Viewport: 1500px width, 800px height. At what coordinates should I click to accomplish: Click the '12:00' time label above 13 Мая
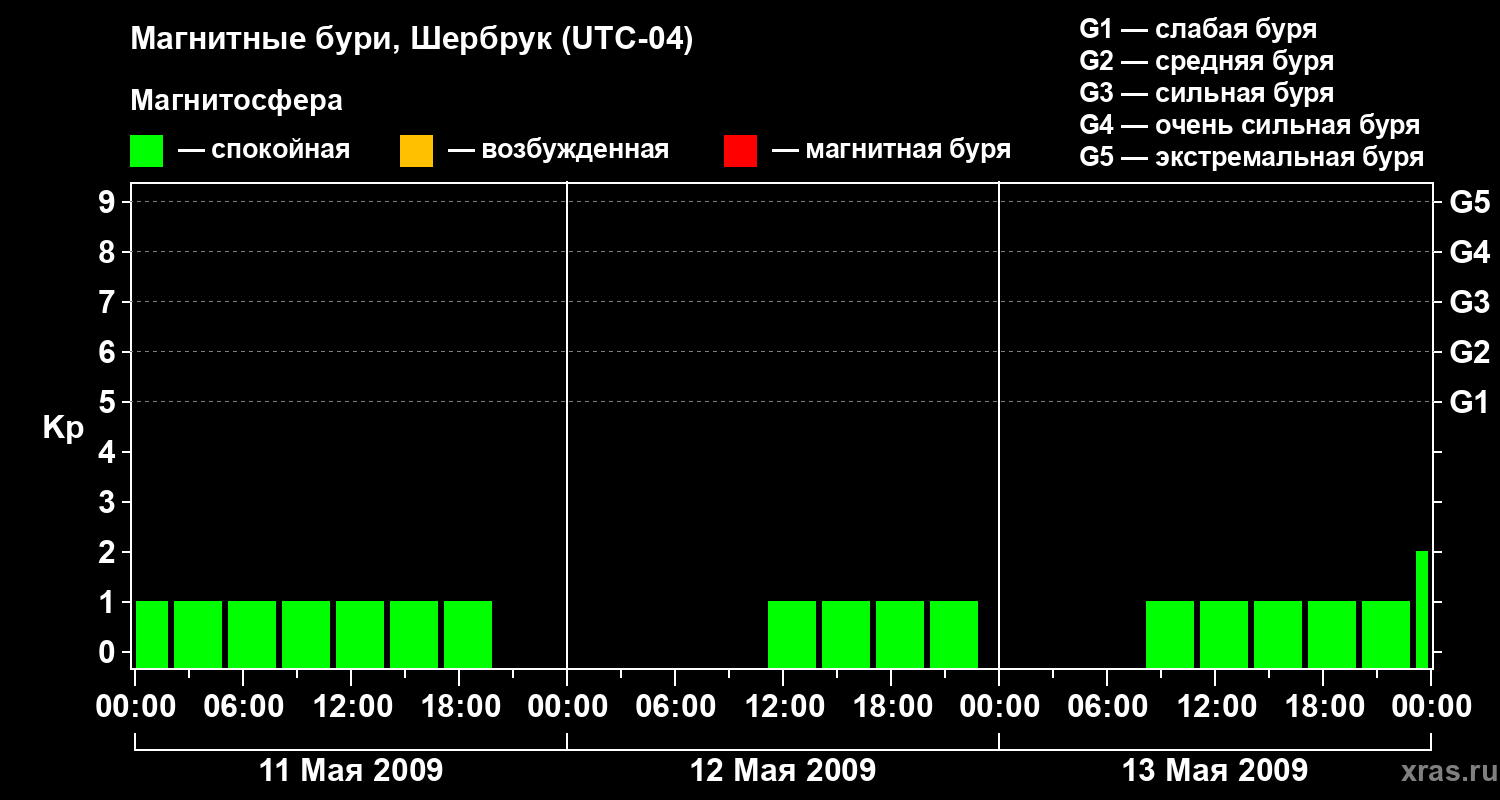click(x=1215, y=707)
